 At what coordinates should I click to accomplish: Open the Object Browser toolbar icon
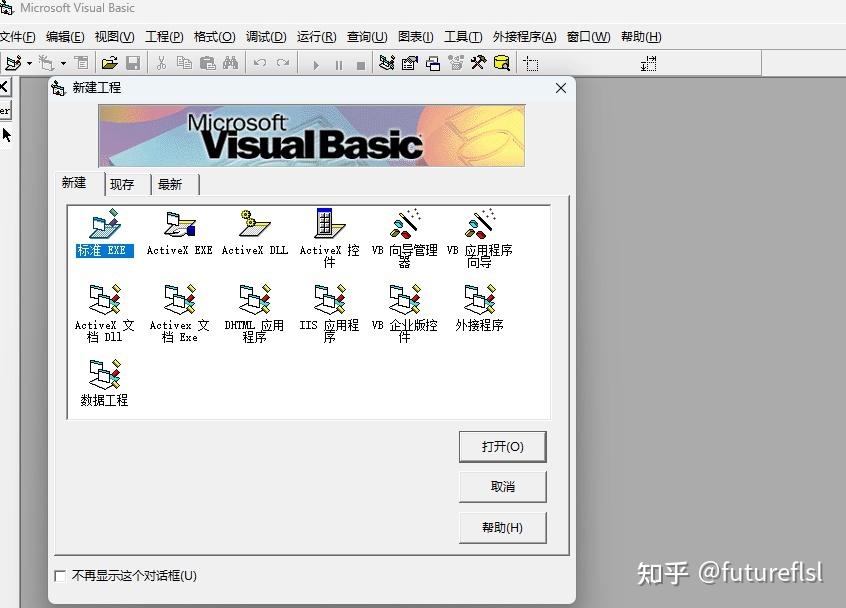456,63
